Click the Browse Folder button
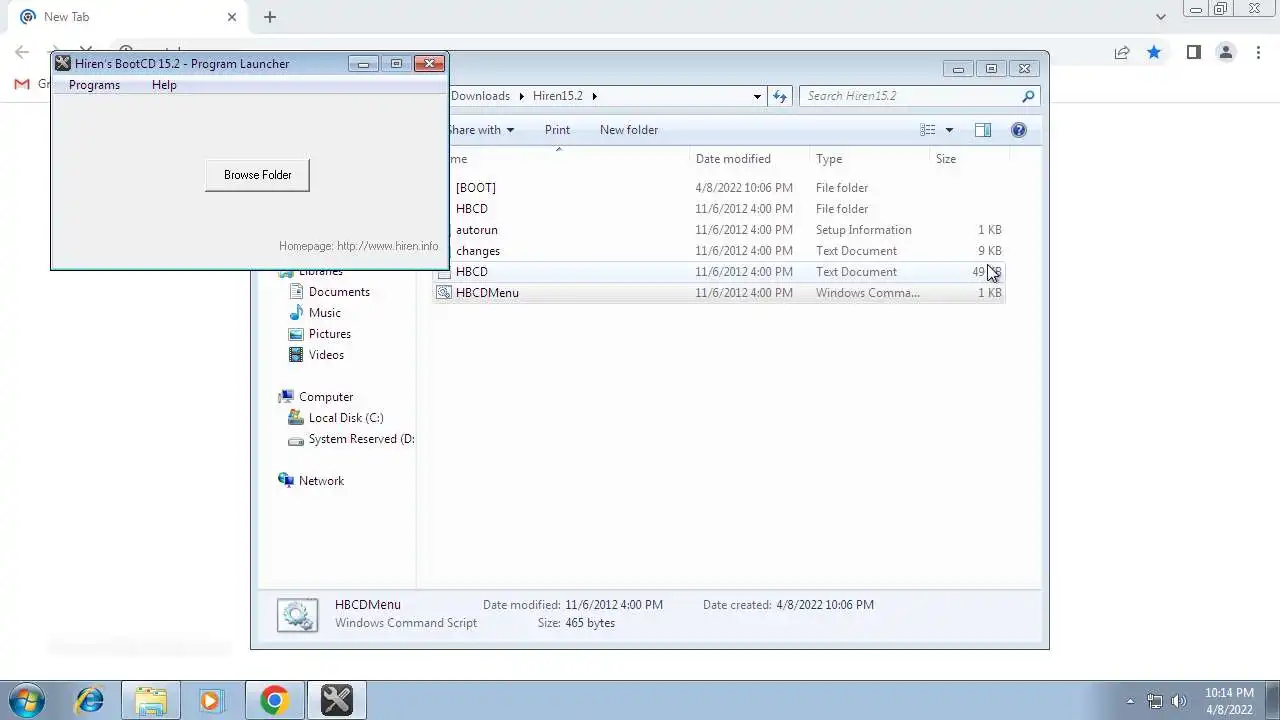Viewport: 1280px width, 720px height. [257, 175]
